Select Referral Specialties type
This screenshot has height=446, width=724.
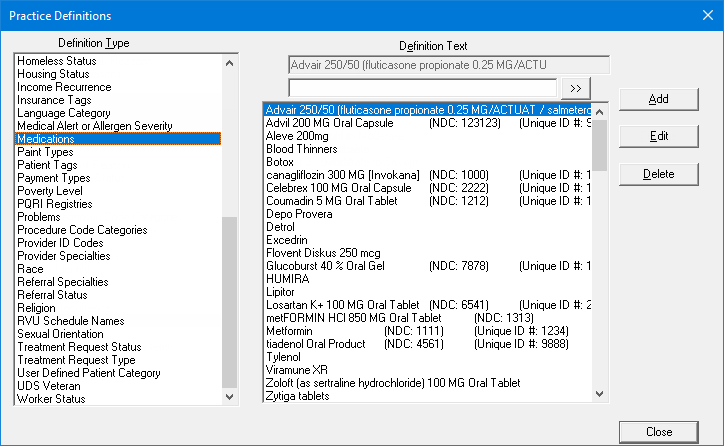[118, 282]
